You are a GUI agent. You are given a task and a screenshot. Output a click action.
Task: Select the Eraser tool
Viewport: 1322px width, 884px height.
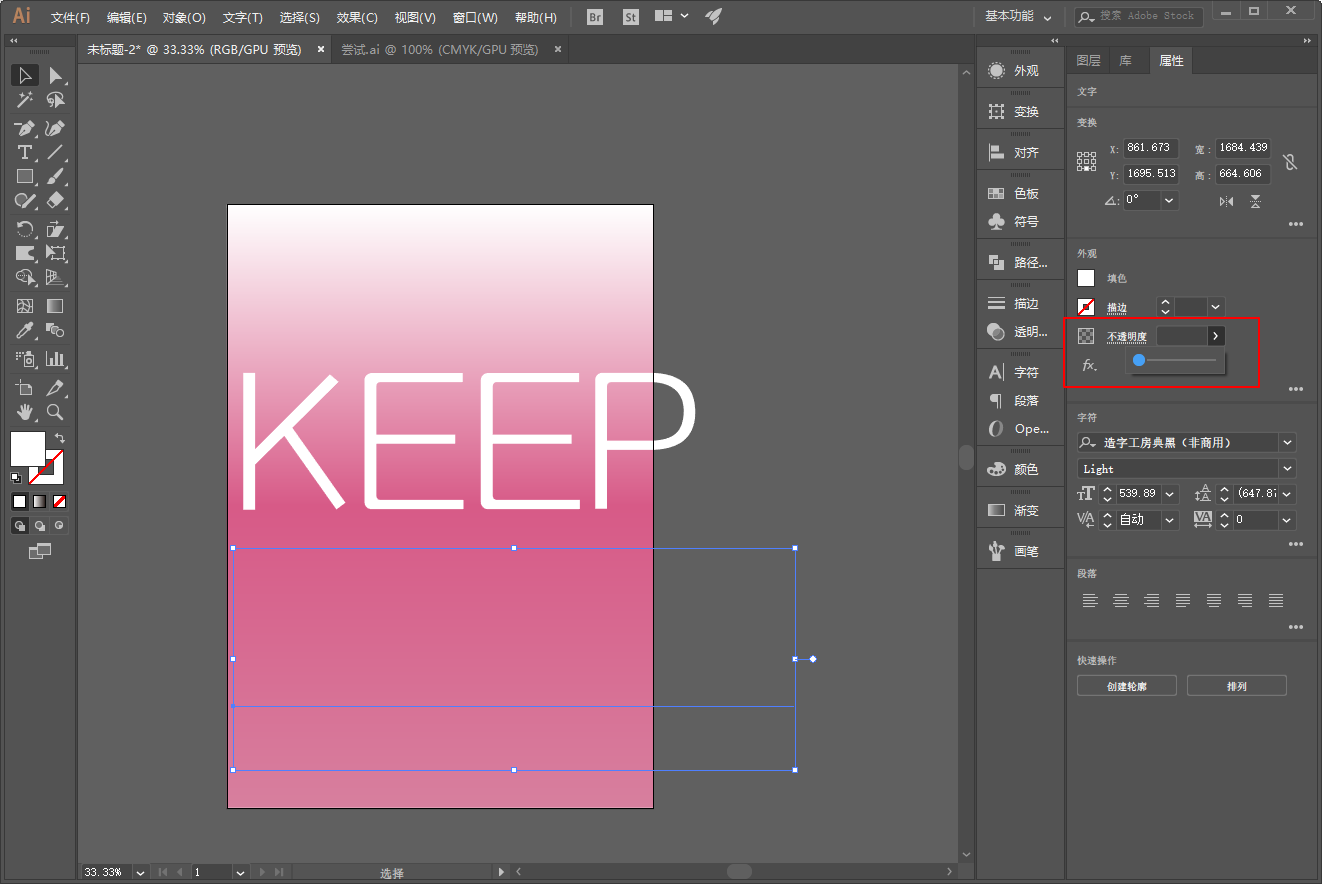(x=56, y=200)
